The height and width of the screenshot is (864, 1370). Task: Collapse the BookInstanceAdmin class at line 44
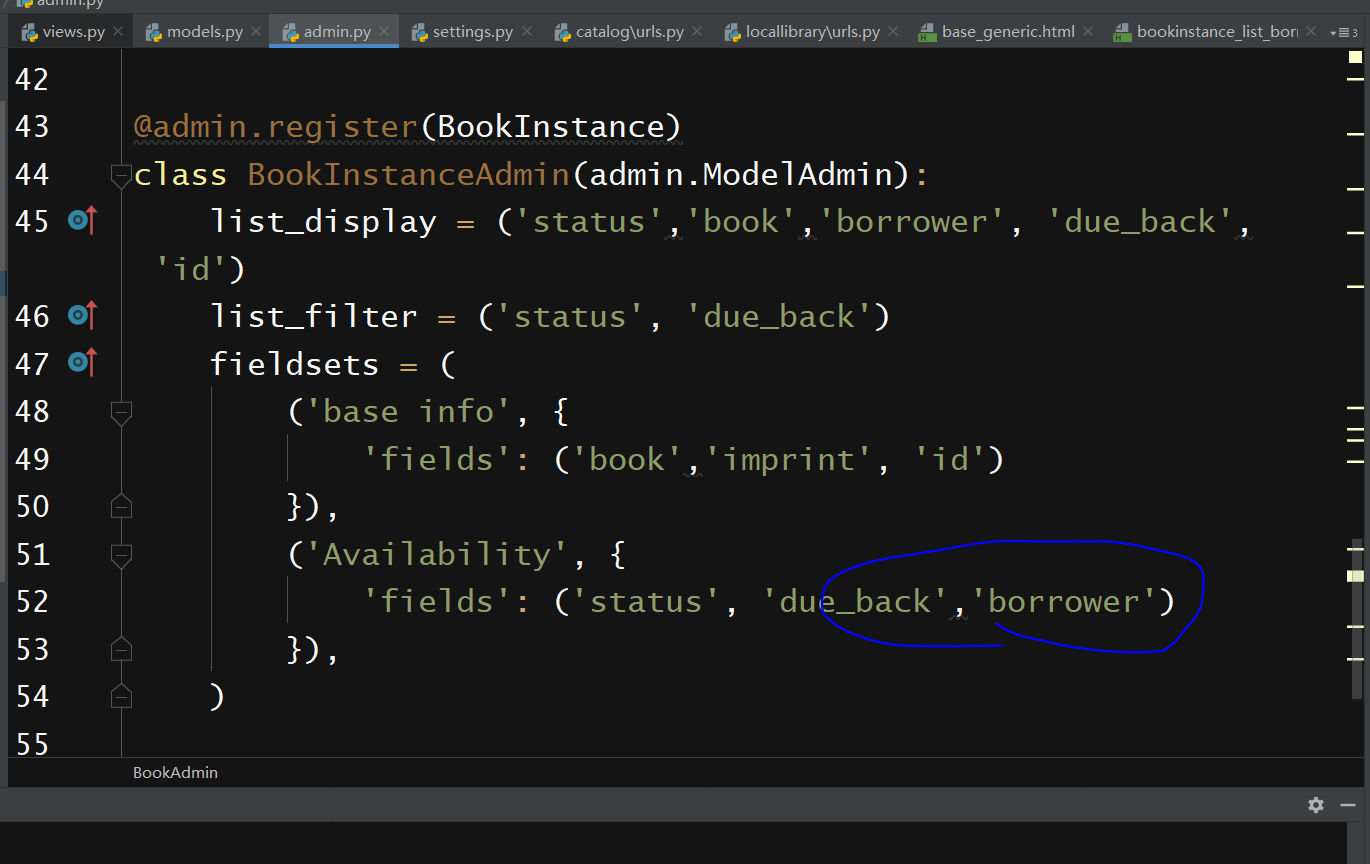121,176
